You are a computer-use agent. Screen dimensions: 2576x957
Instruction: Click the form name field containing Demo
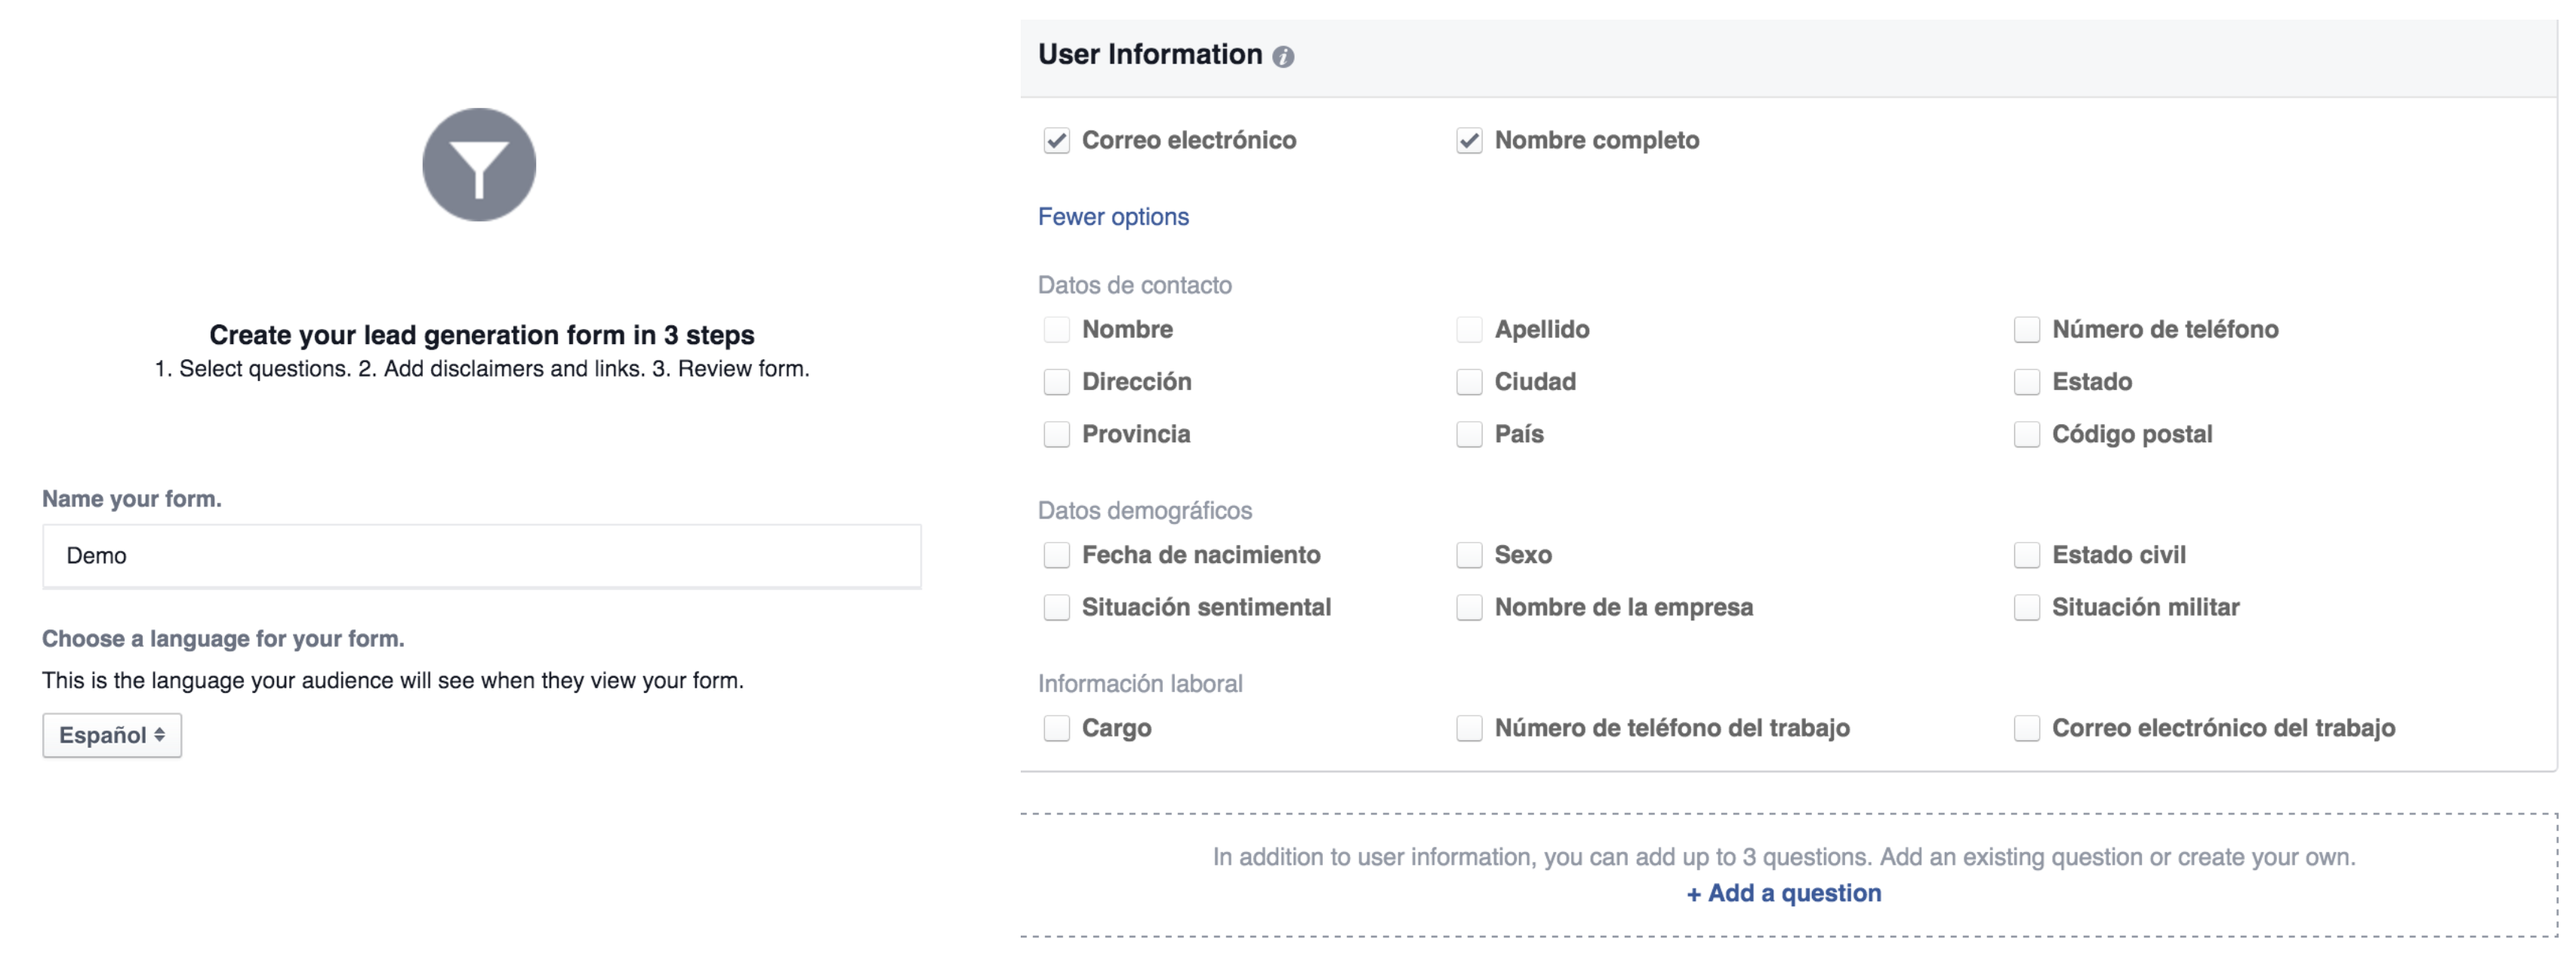coord(480,555)
